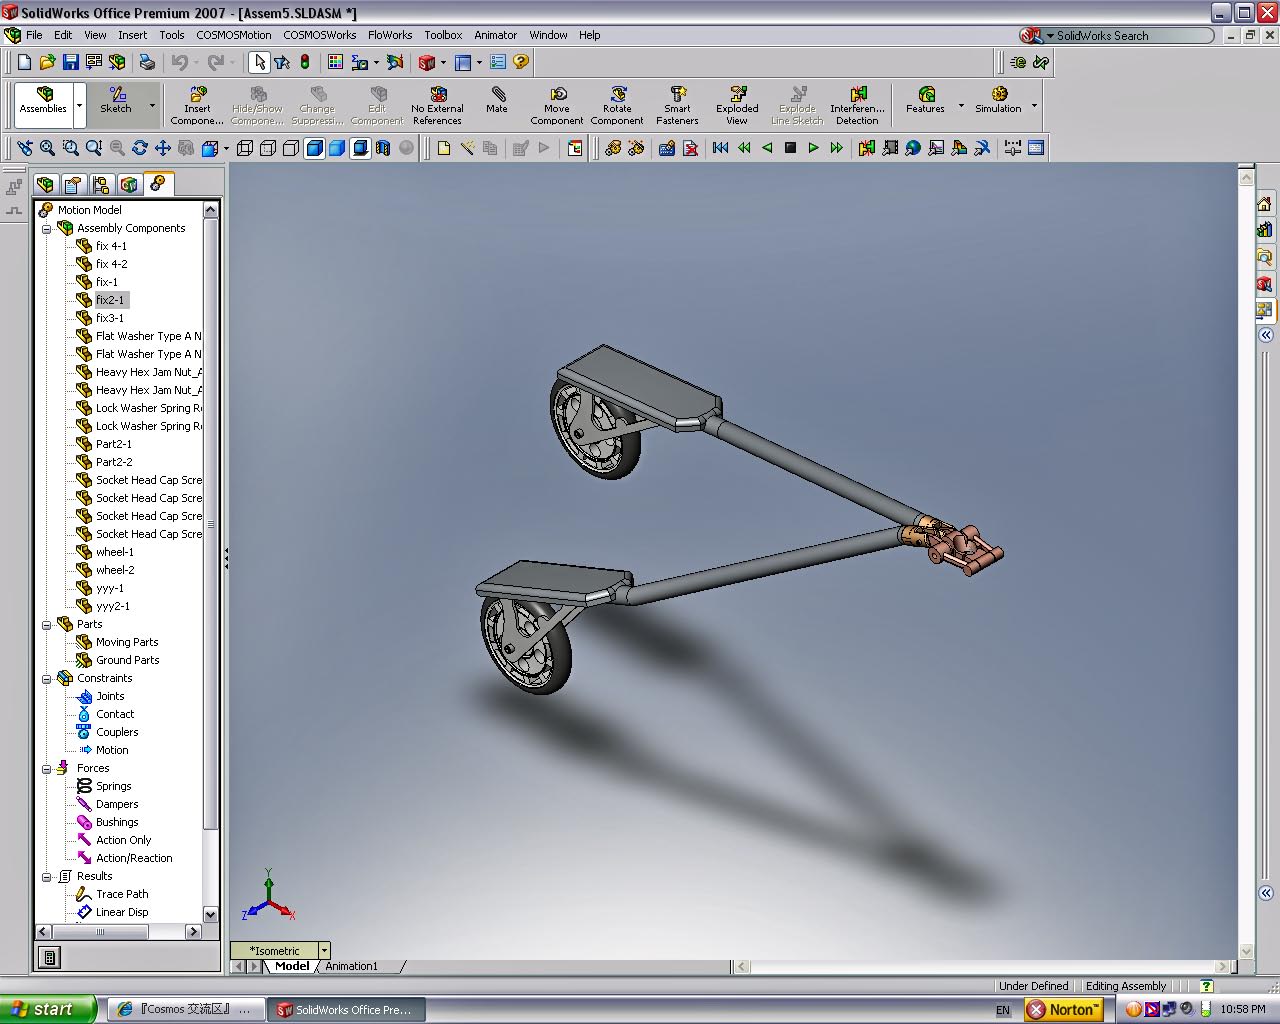Collapse the Assembly Components tree node
The height and width of the screenshot is (1024, 1280).
pyautogui.click(x=46, y=228)
